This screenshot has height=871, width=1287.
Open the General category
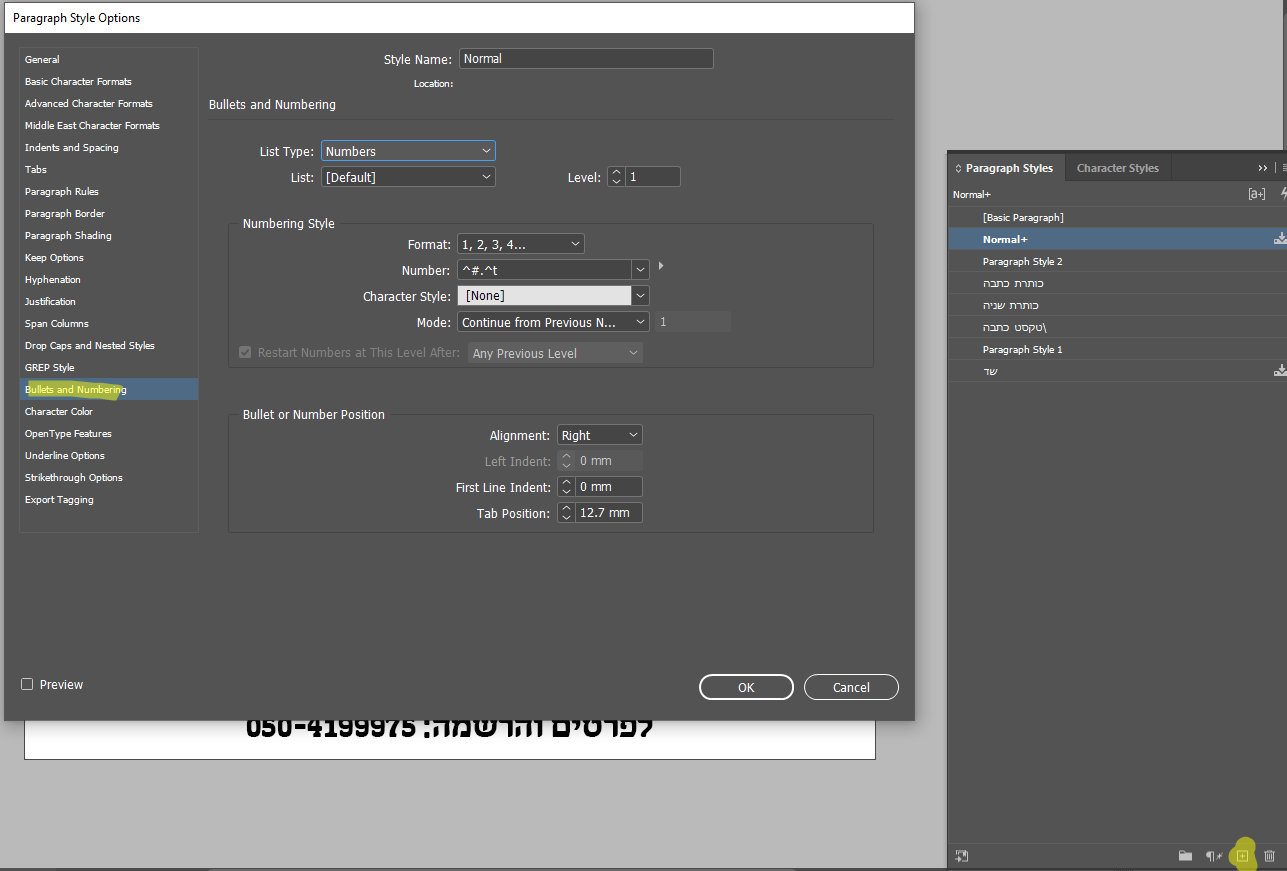(109, 60)
